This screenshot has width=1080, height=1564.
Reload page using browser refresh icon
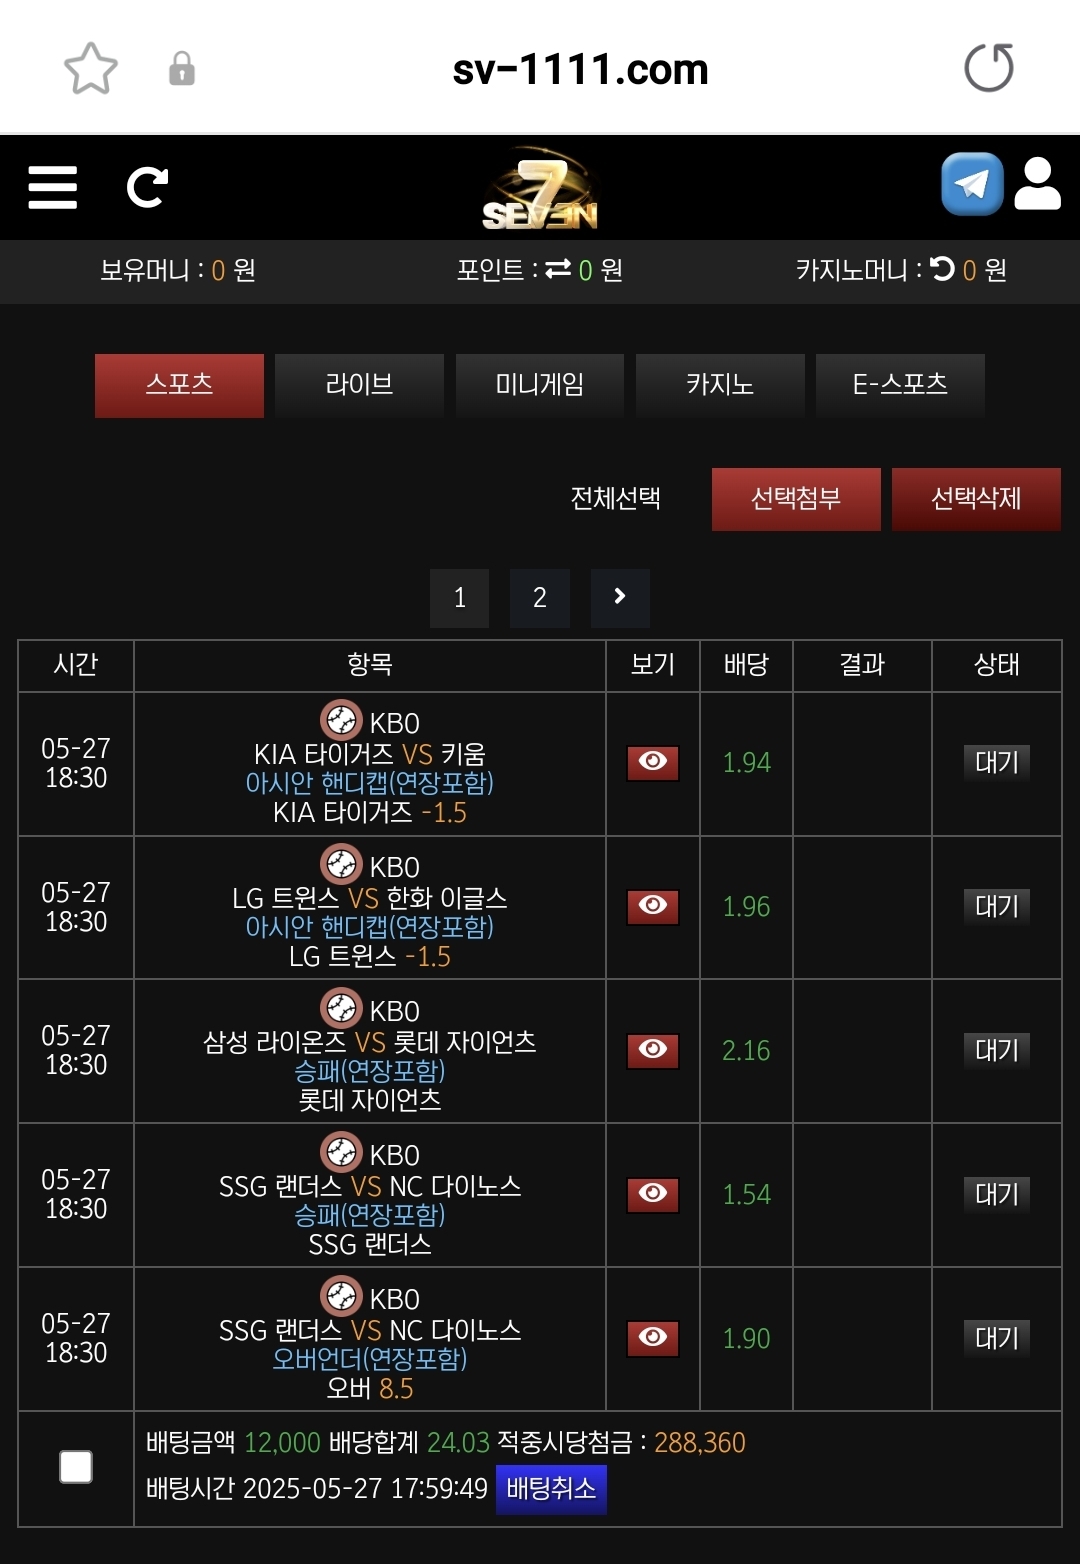pos(989,68)
